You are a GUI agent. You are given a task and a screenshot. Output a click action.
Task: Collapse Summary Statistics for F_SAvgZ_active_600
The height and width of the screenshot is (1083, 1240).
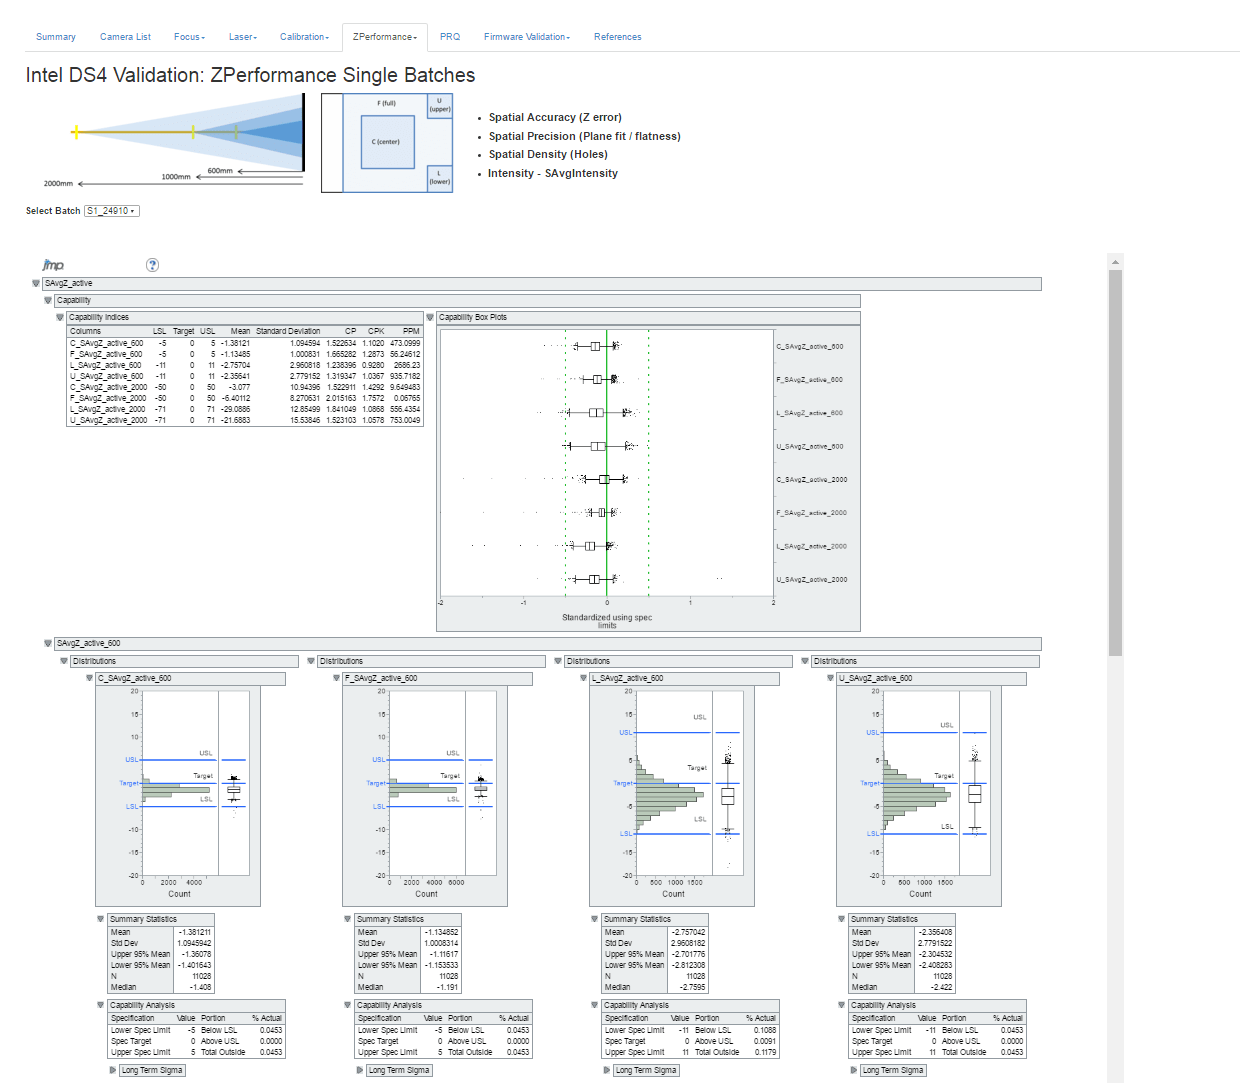[x=348, y=919]
